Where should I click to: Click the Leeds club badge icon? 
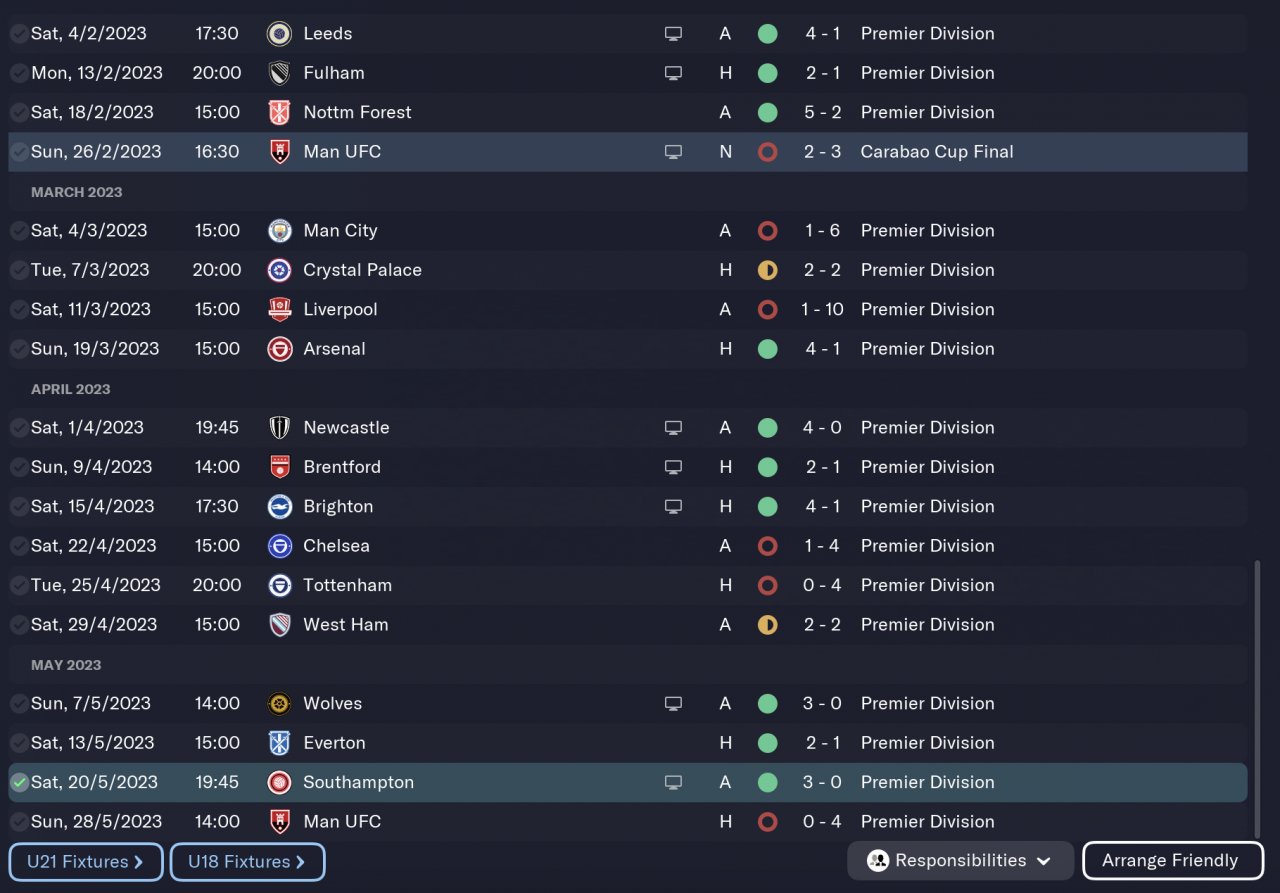279,33
